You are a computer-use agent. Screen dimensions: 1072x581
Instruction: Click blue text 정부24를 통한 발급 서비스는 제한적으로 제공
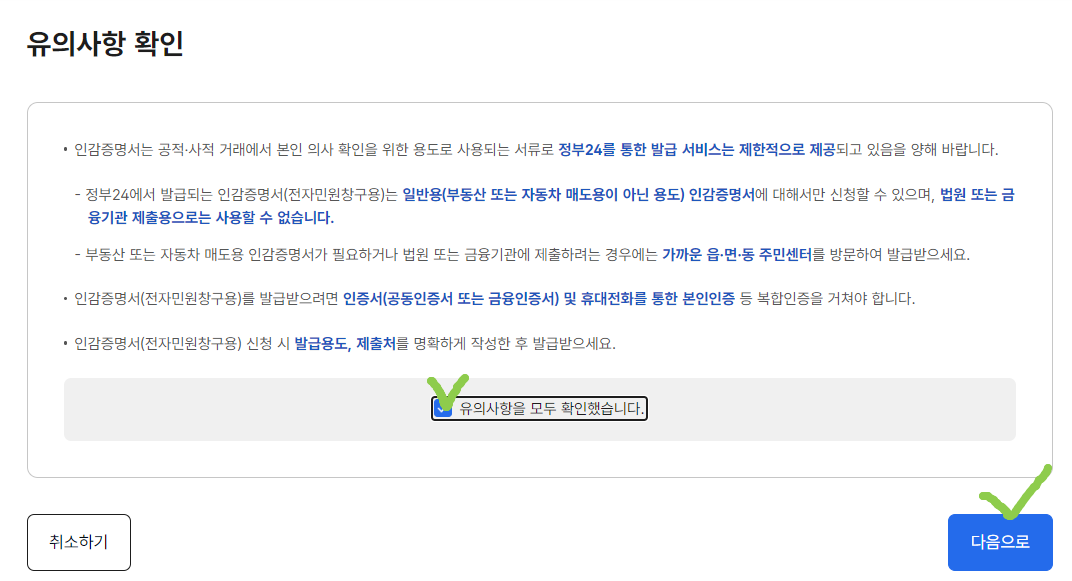point(697,150)
